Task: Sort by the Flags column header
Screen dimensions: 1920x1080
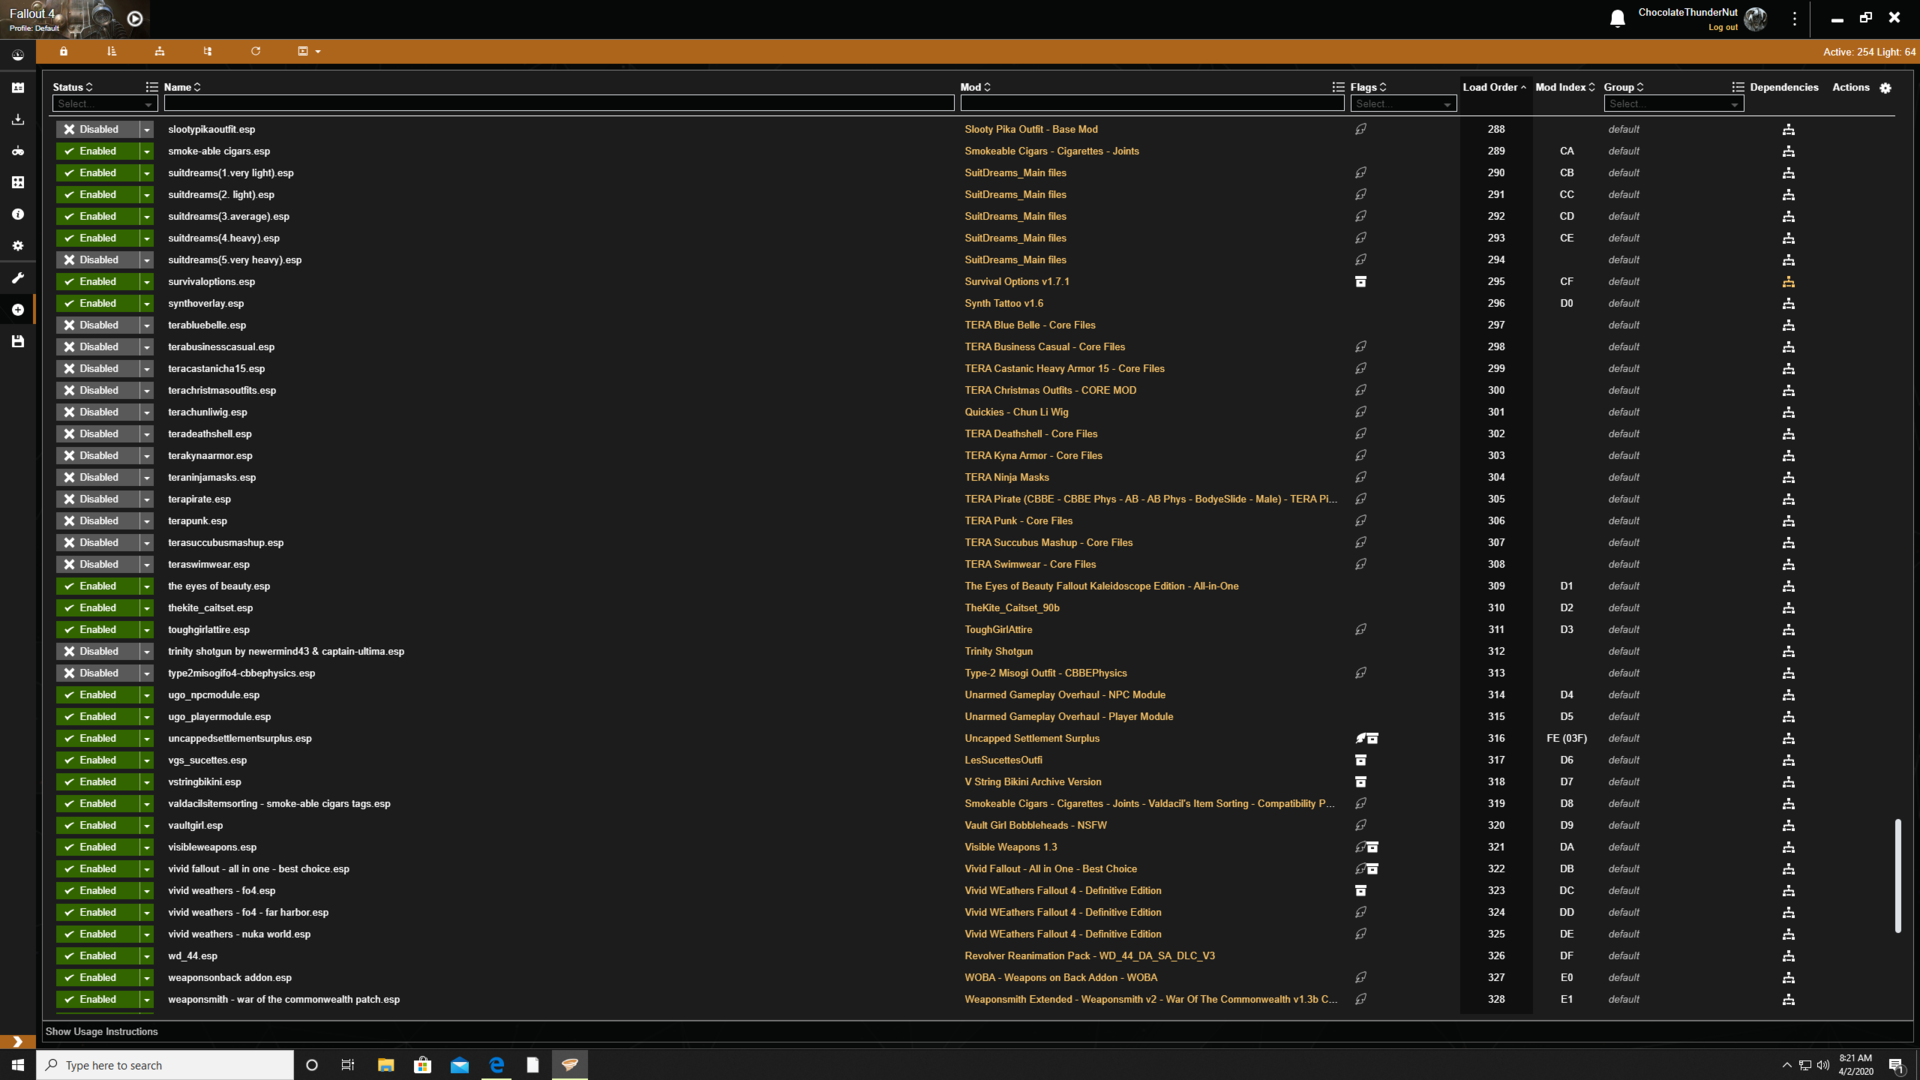Action: click(1368, 88)
